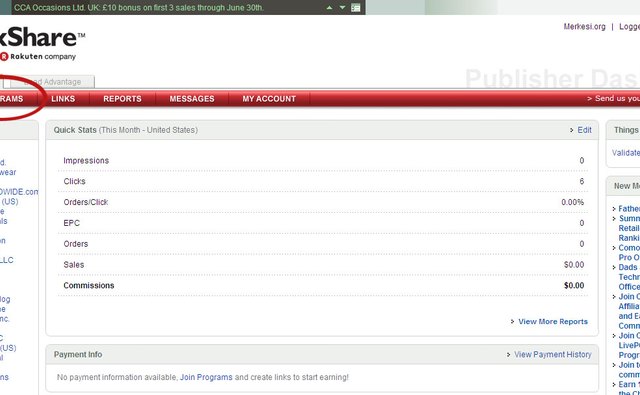
Task: Click the Commissions row in Quick Stats
Action: click(324, 286)
